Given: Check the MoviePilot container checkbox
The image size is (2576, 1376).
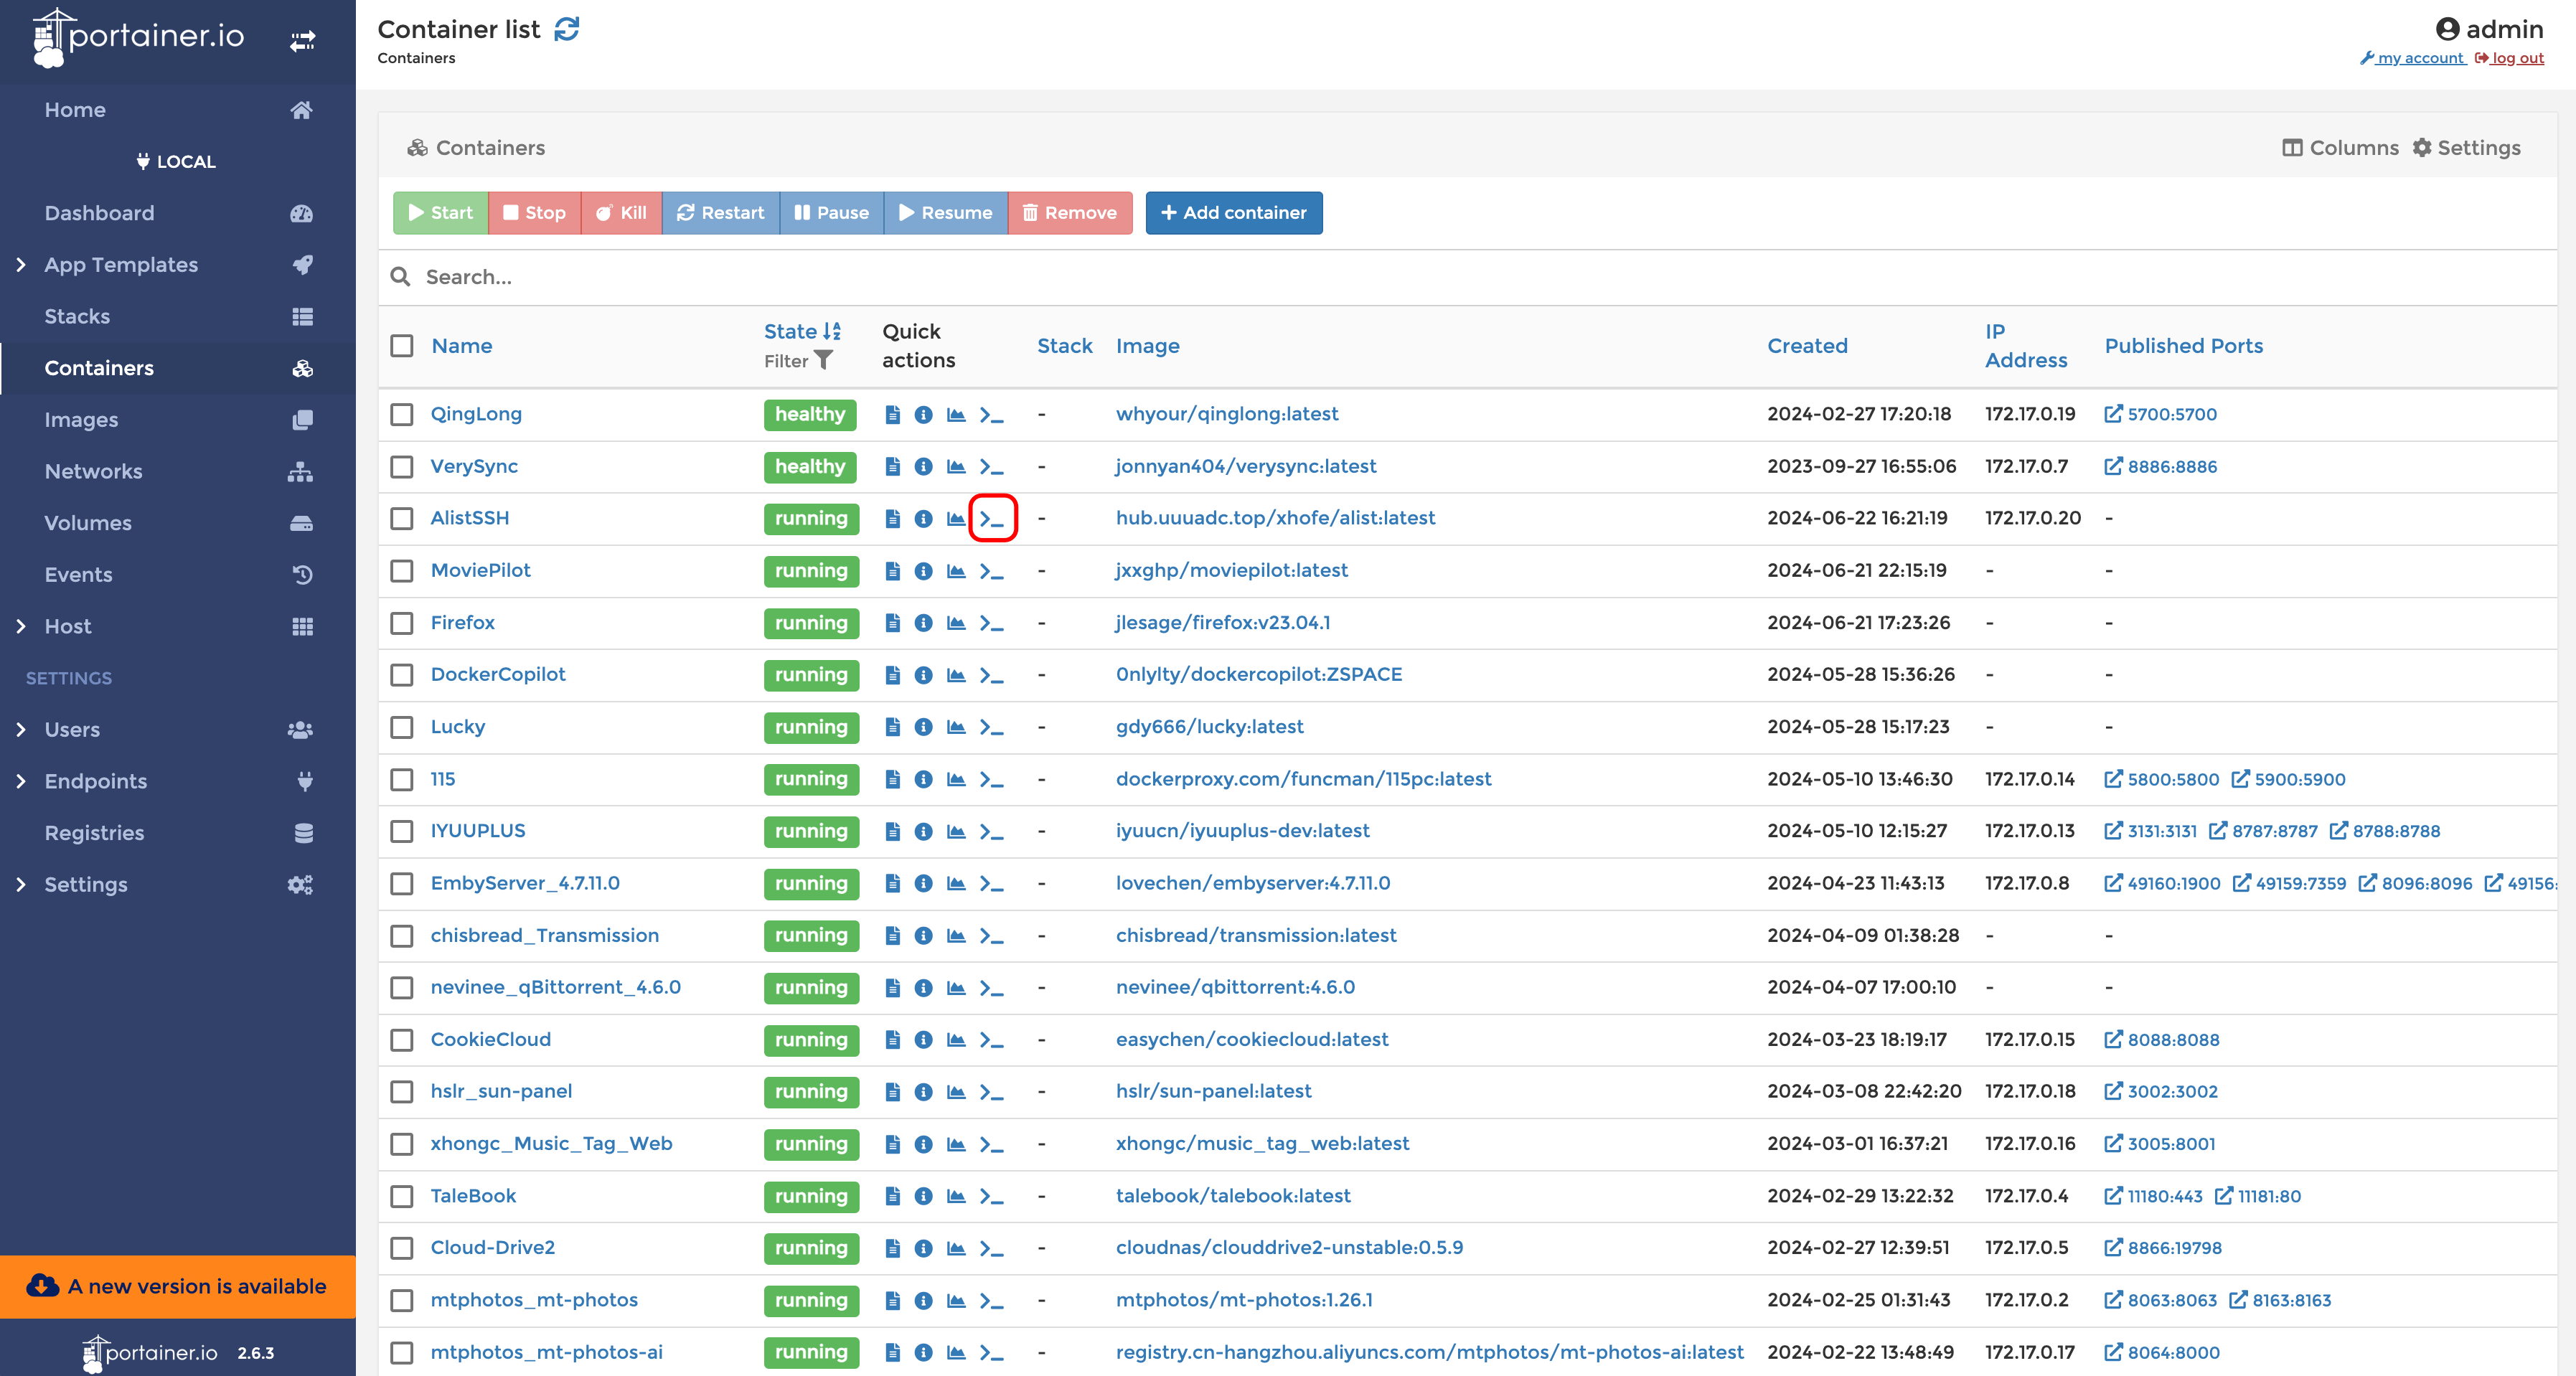Looking at the screenshot, I should (402, 571).
